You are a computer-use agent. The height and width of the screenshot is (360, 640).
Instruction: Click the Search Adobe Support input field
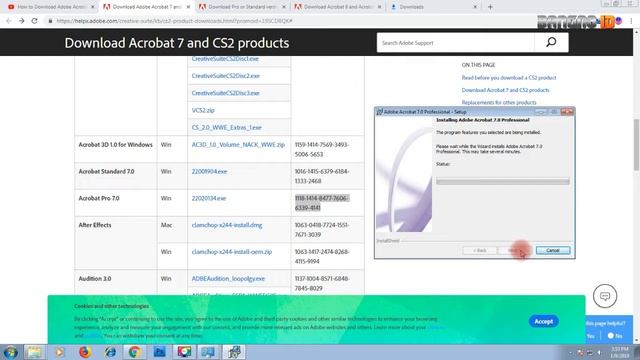[x=456, y=42]
